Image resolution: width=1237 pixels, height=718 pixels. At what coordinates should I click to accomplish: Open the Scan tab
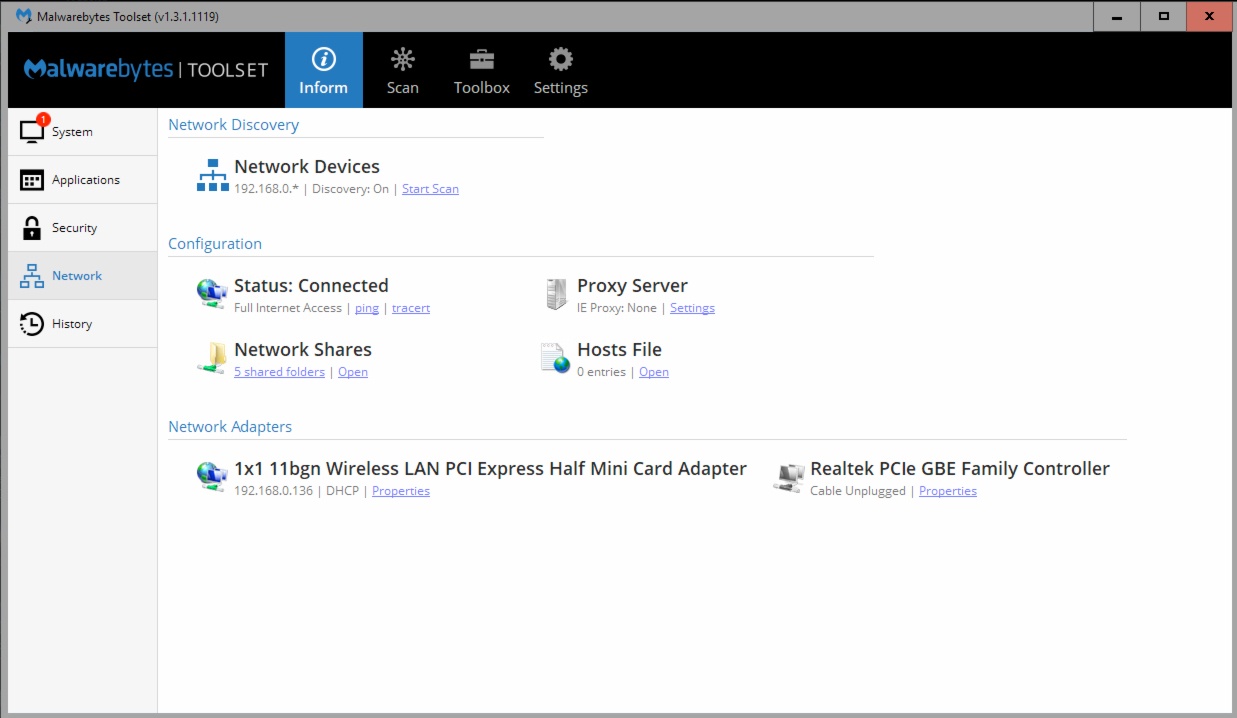[402, 70]
